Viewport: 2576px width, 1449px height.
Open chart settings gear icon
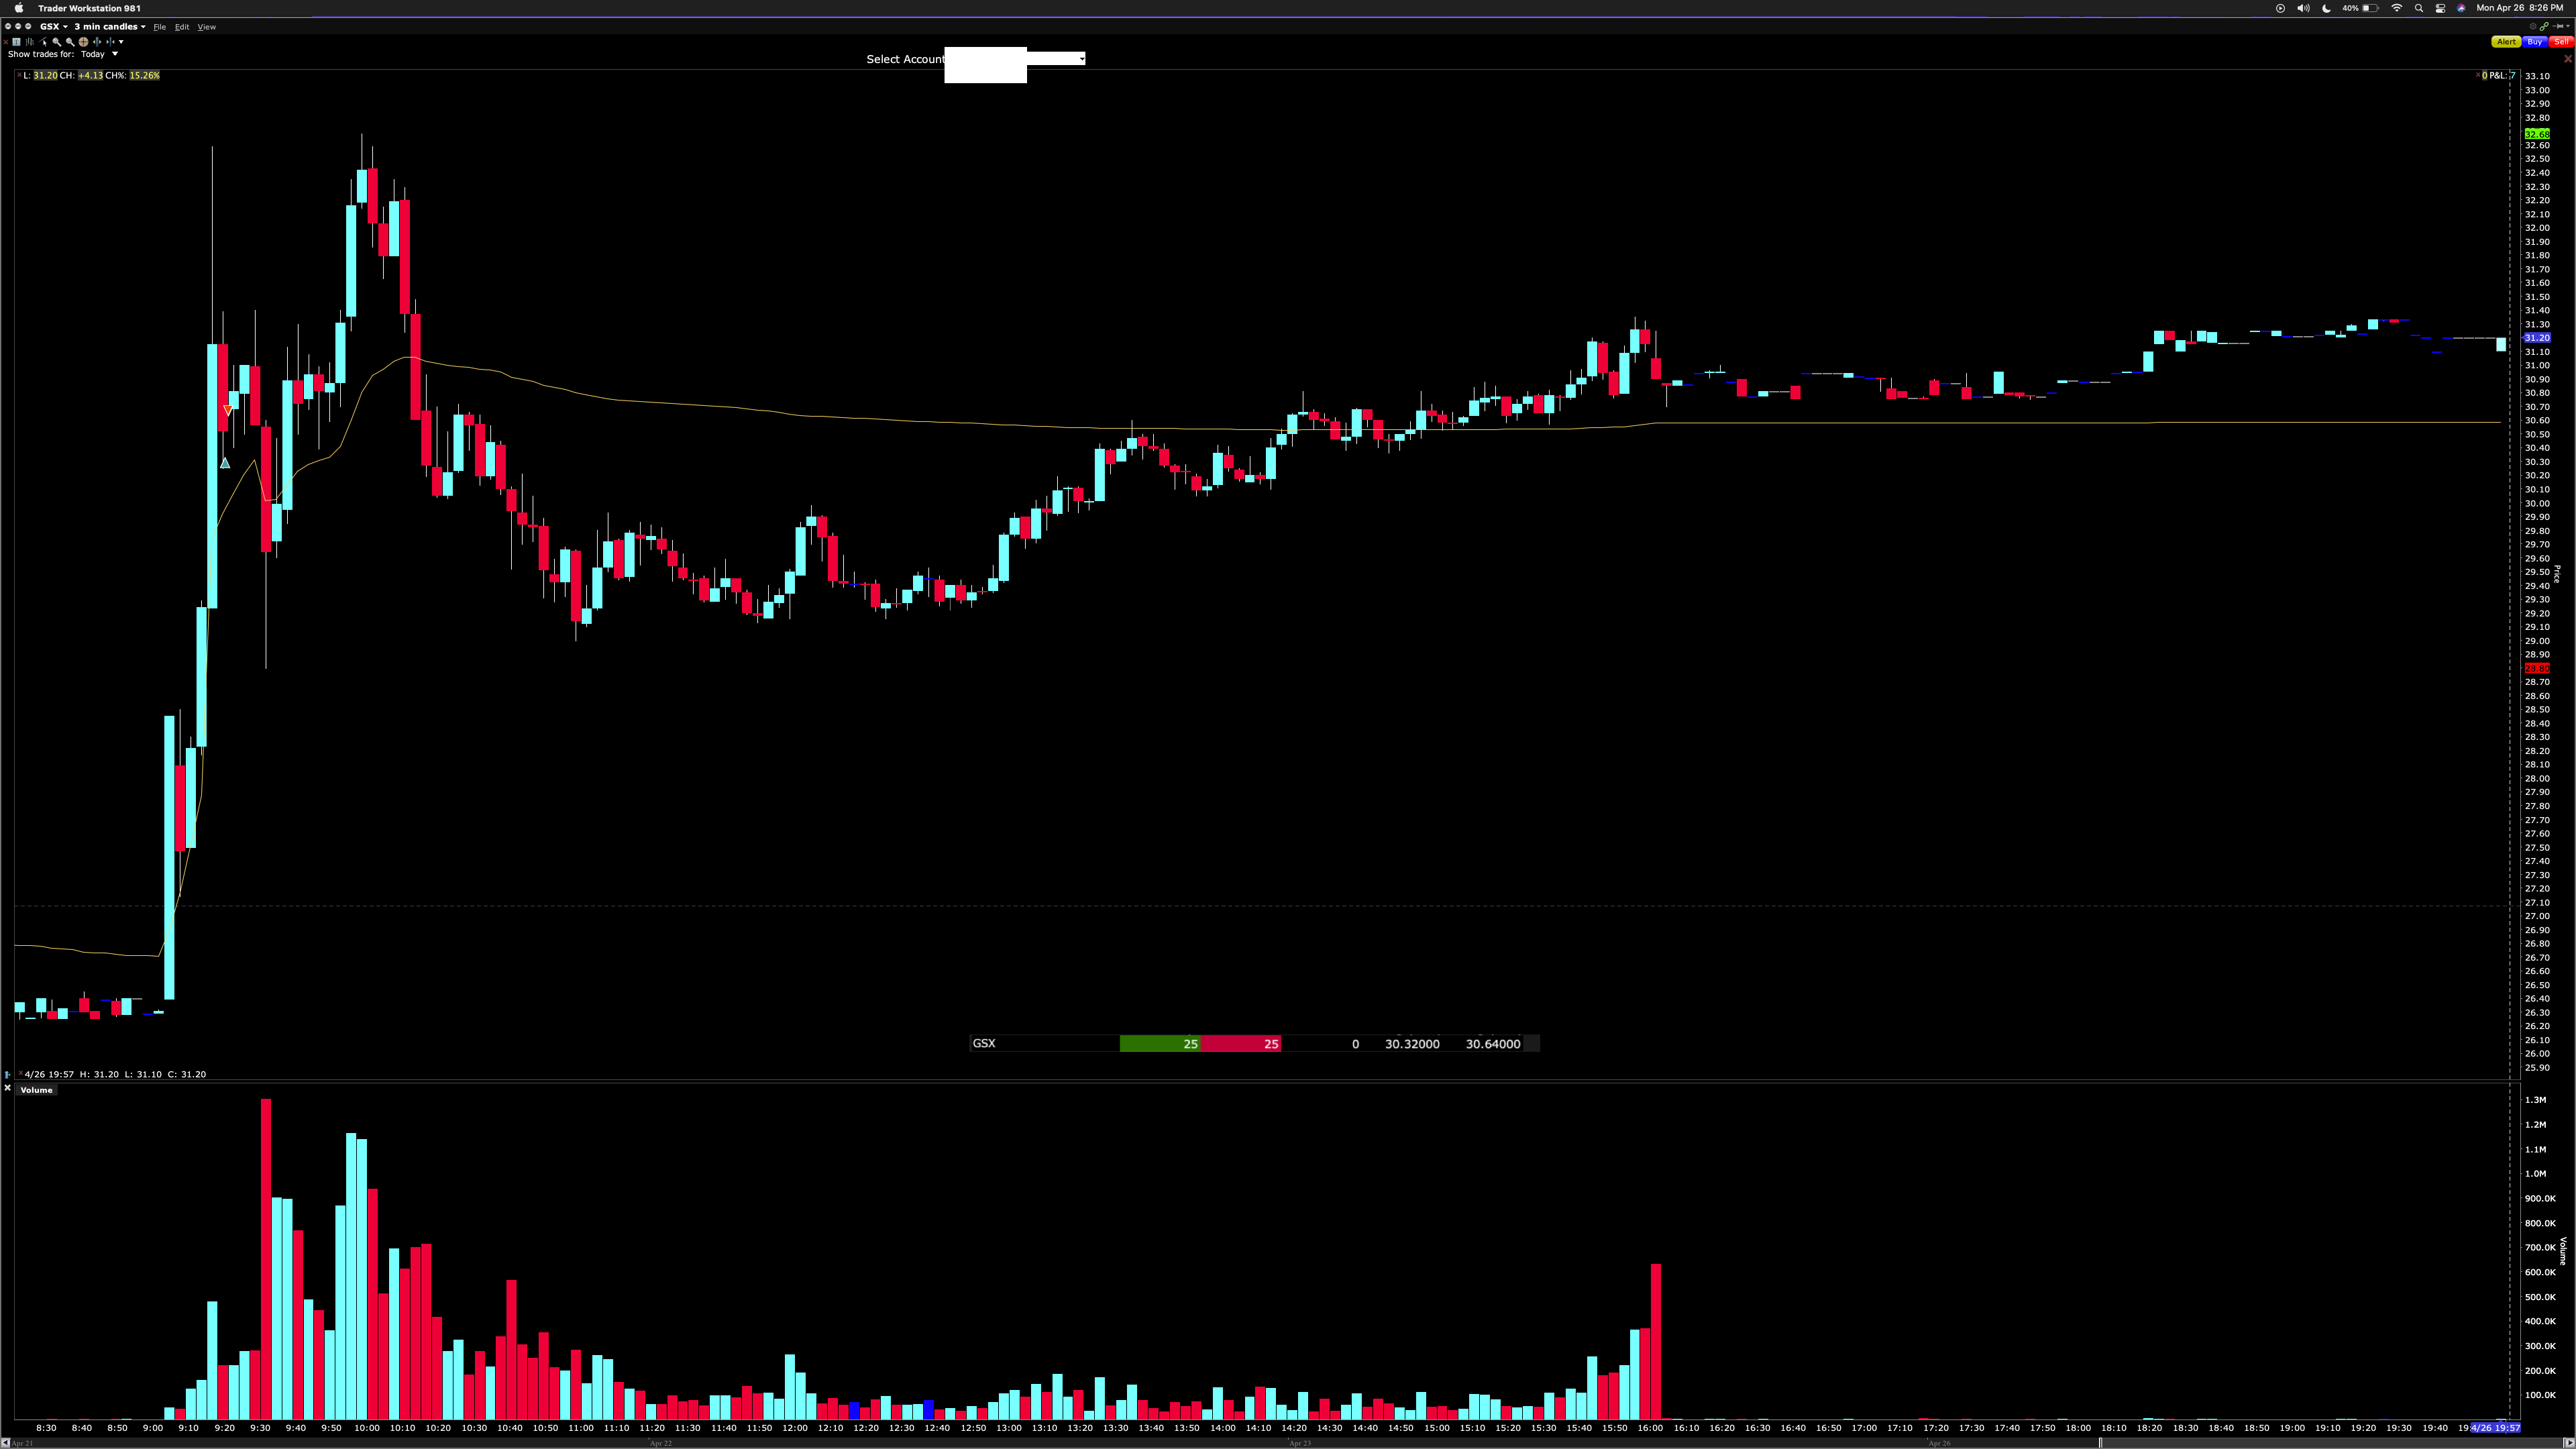2533,27
